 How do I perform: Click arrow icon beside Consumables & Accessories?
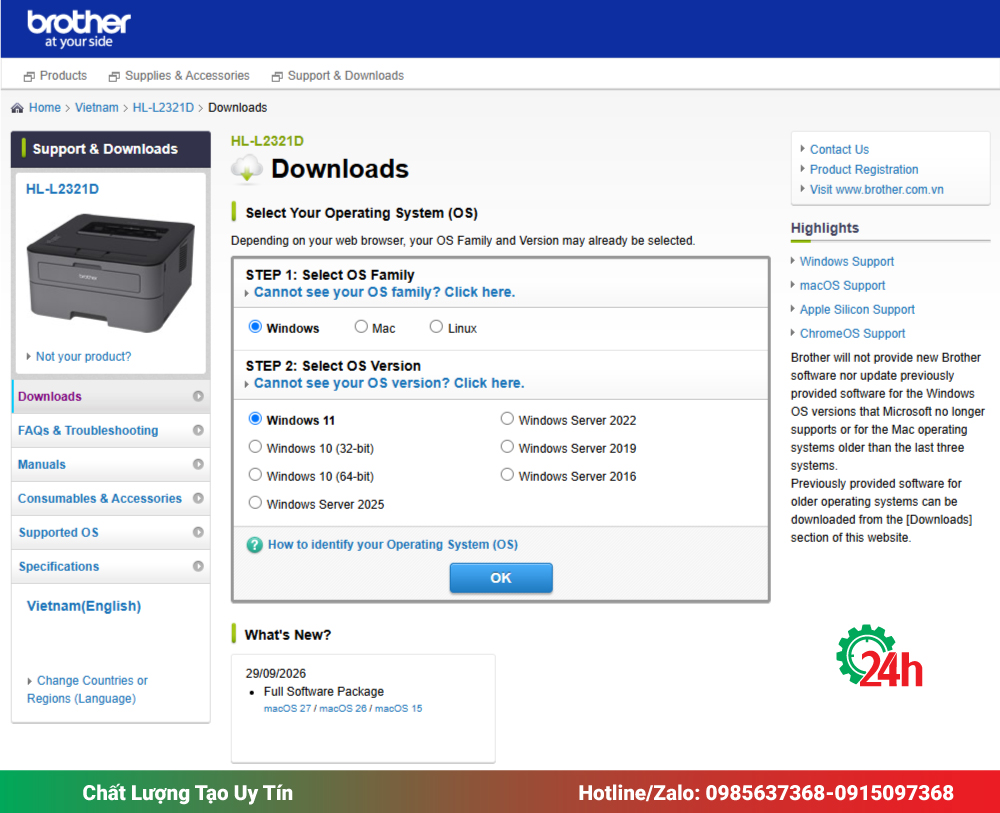pyautogui.click(x=198, y=498)
